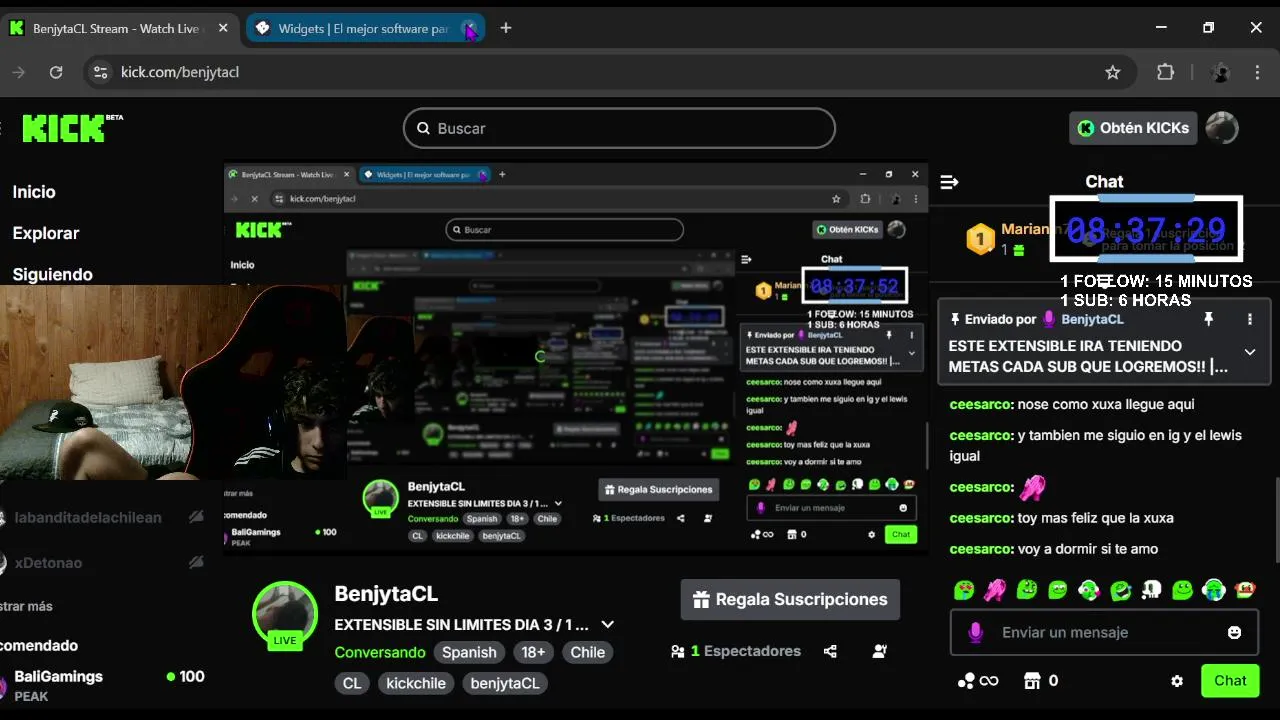Screen dimensions: 1280x720
Task: Open the user avatar menu in the Kick header
Action: point(1222,128)
